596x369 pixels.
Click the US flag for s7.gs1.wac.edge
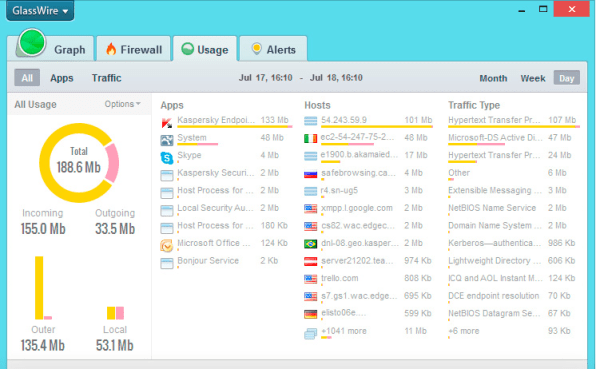tap(311, 297)
